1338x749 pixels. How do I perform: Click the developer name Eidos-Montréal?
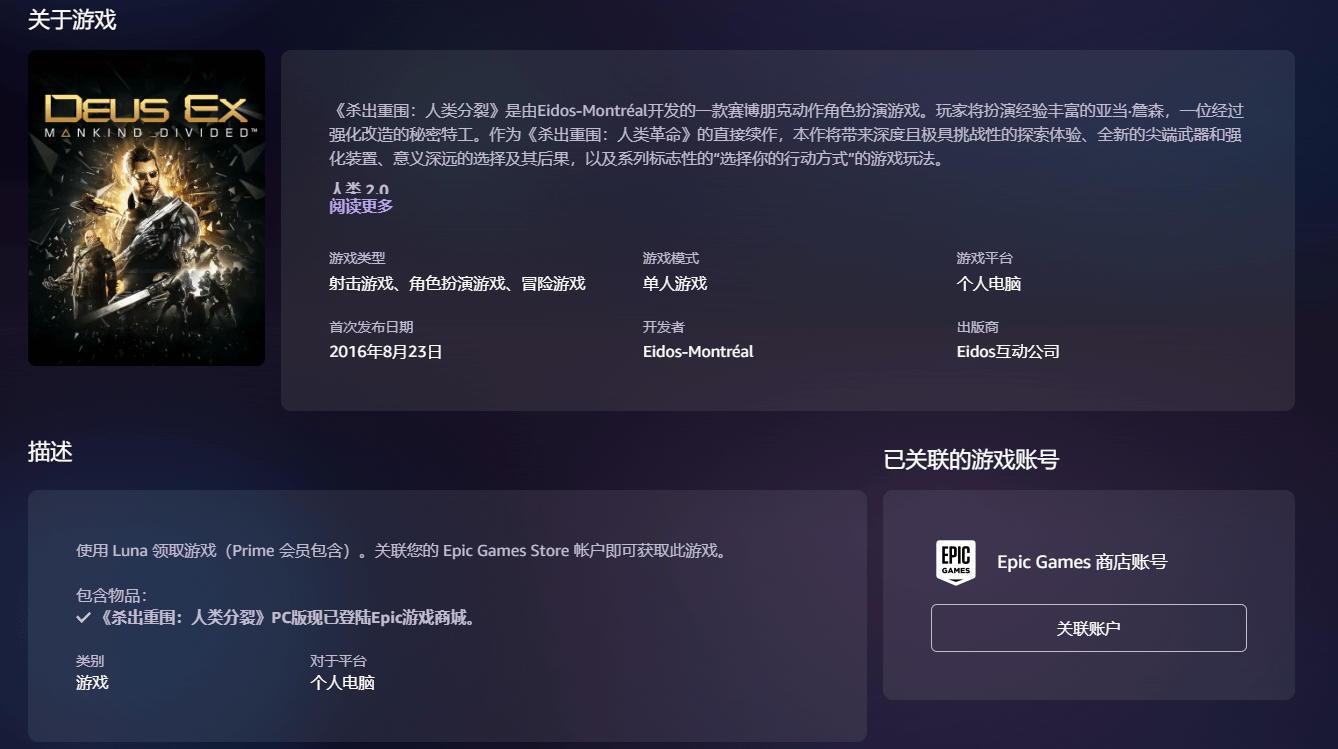pos(698,352)
